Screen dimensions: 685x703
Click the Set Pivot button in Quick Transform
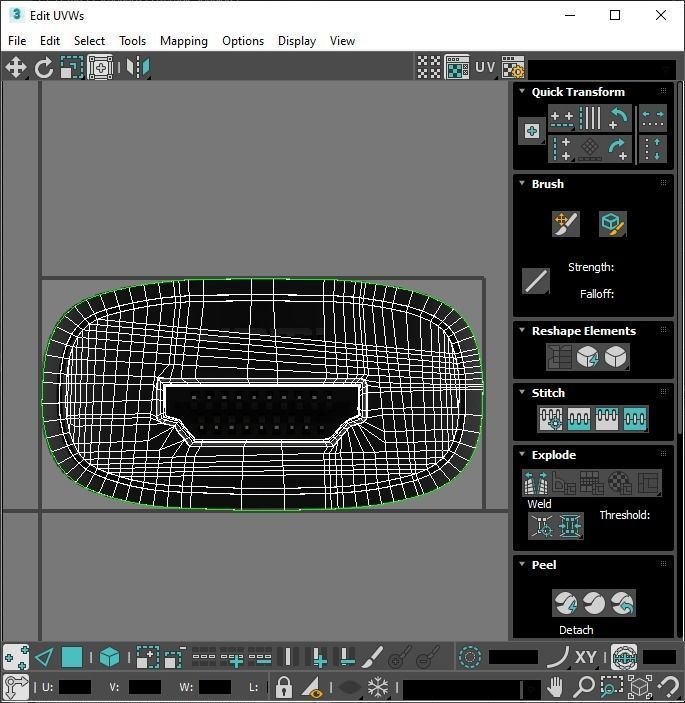pos(532,131)
